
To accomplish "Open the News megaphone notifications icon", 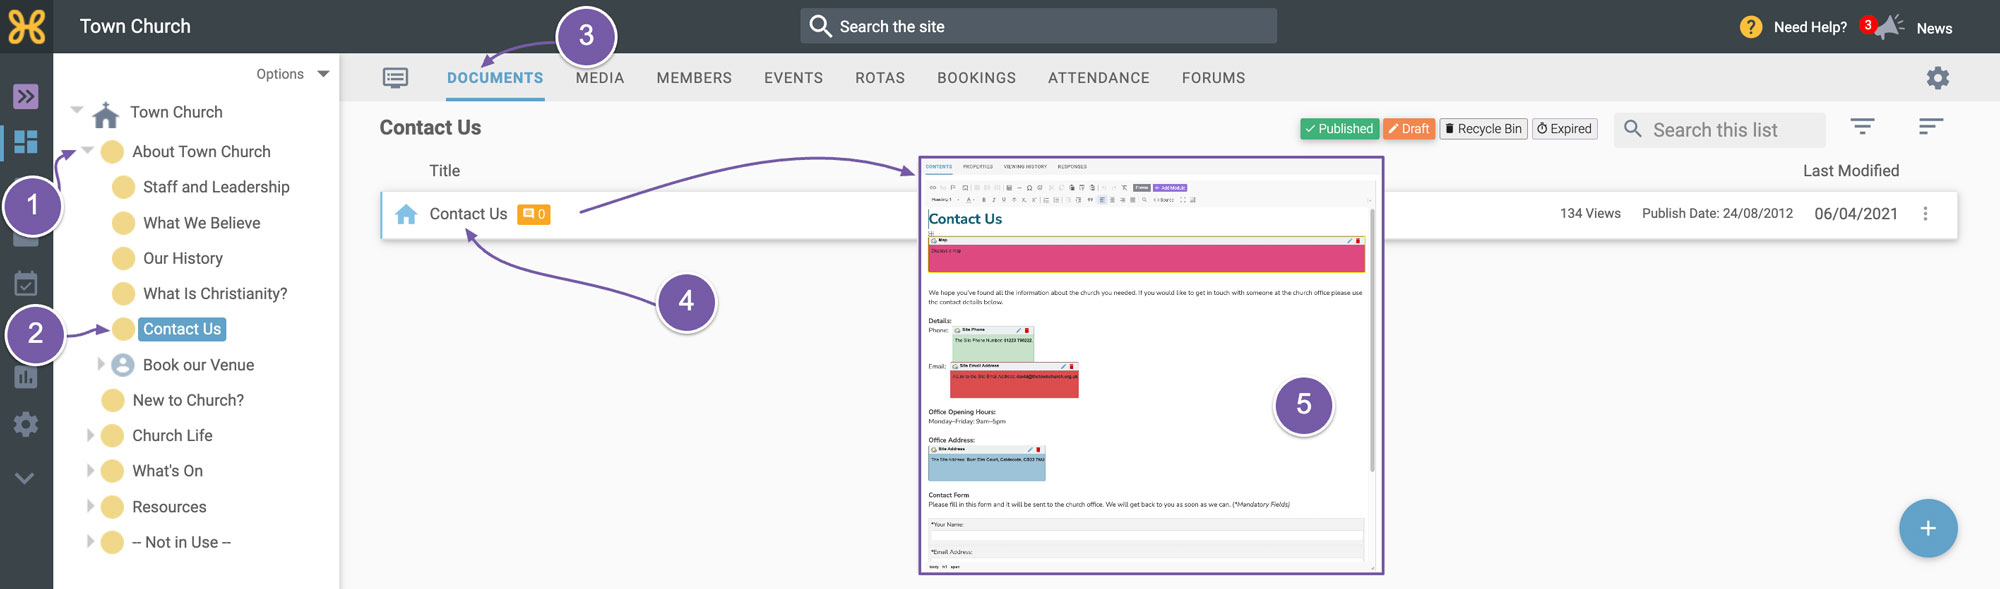I will coord(1889,27).
